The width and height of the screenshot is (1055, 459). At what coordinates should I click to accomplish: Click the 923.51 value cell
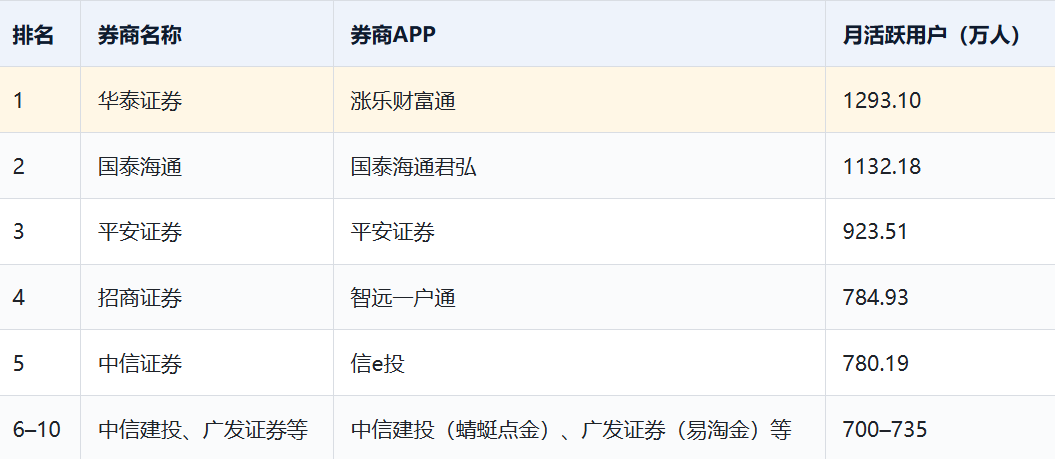click(940, 232)
